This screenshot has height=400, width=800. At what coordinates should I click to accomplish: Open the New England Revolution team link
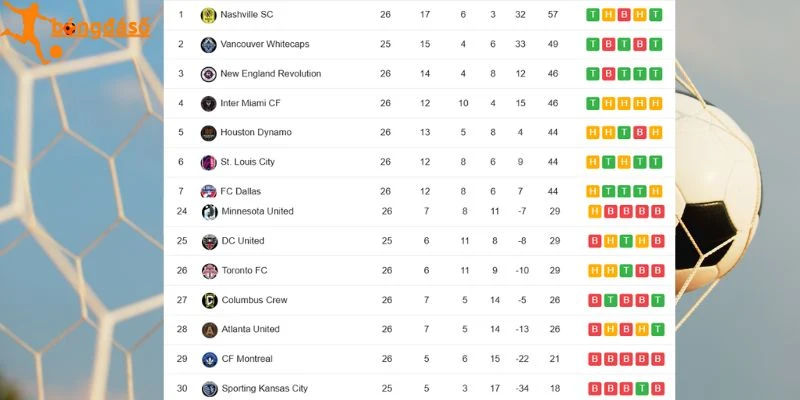click(270, 73)
